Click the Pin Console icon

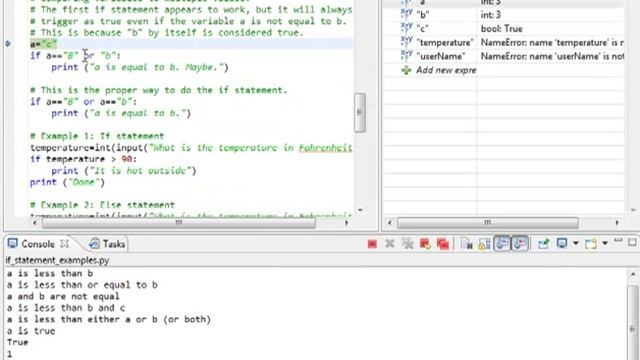coord(543,244)
